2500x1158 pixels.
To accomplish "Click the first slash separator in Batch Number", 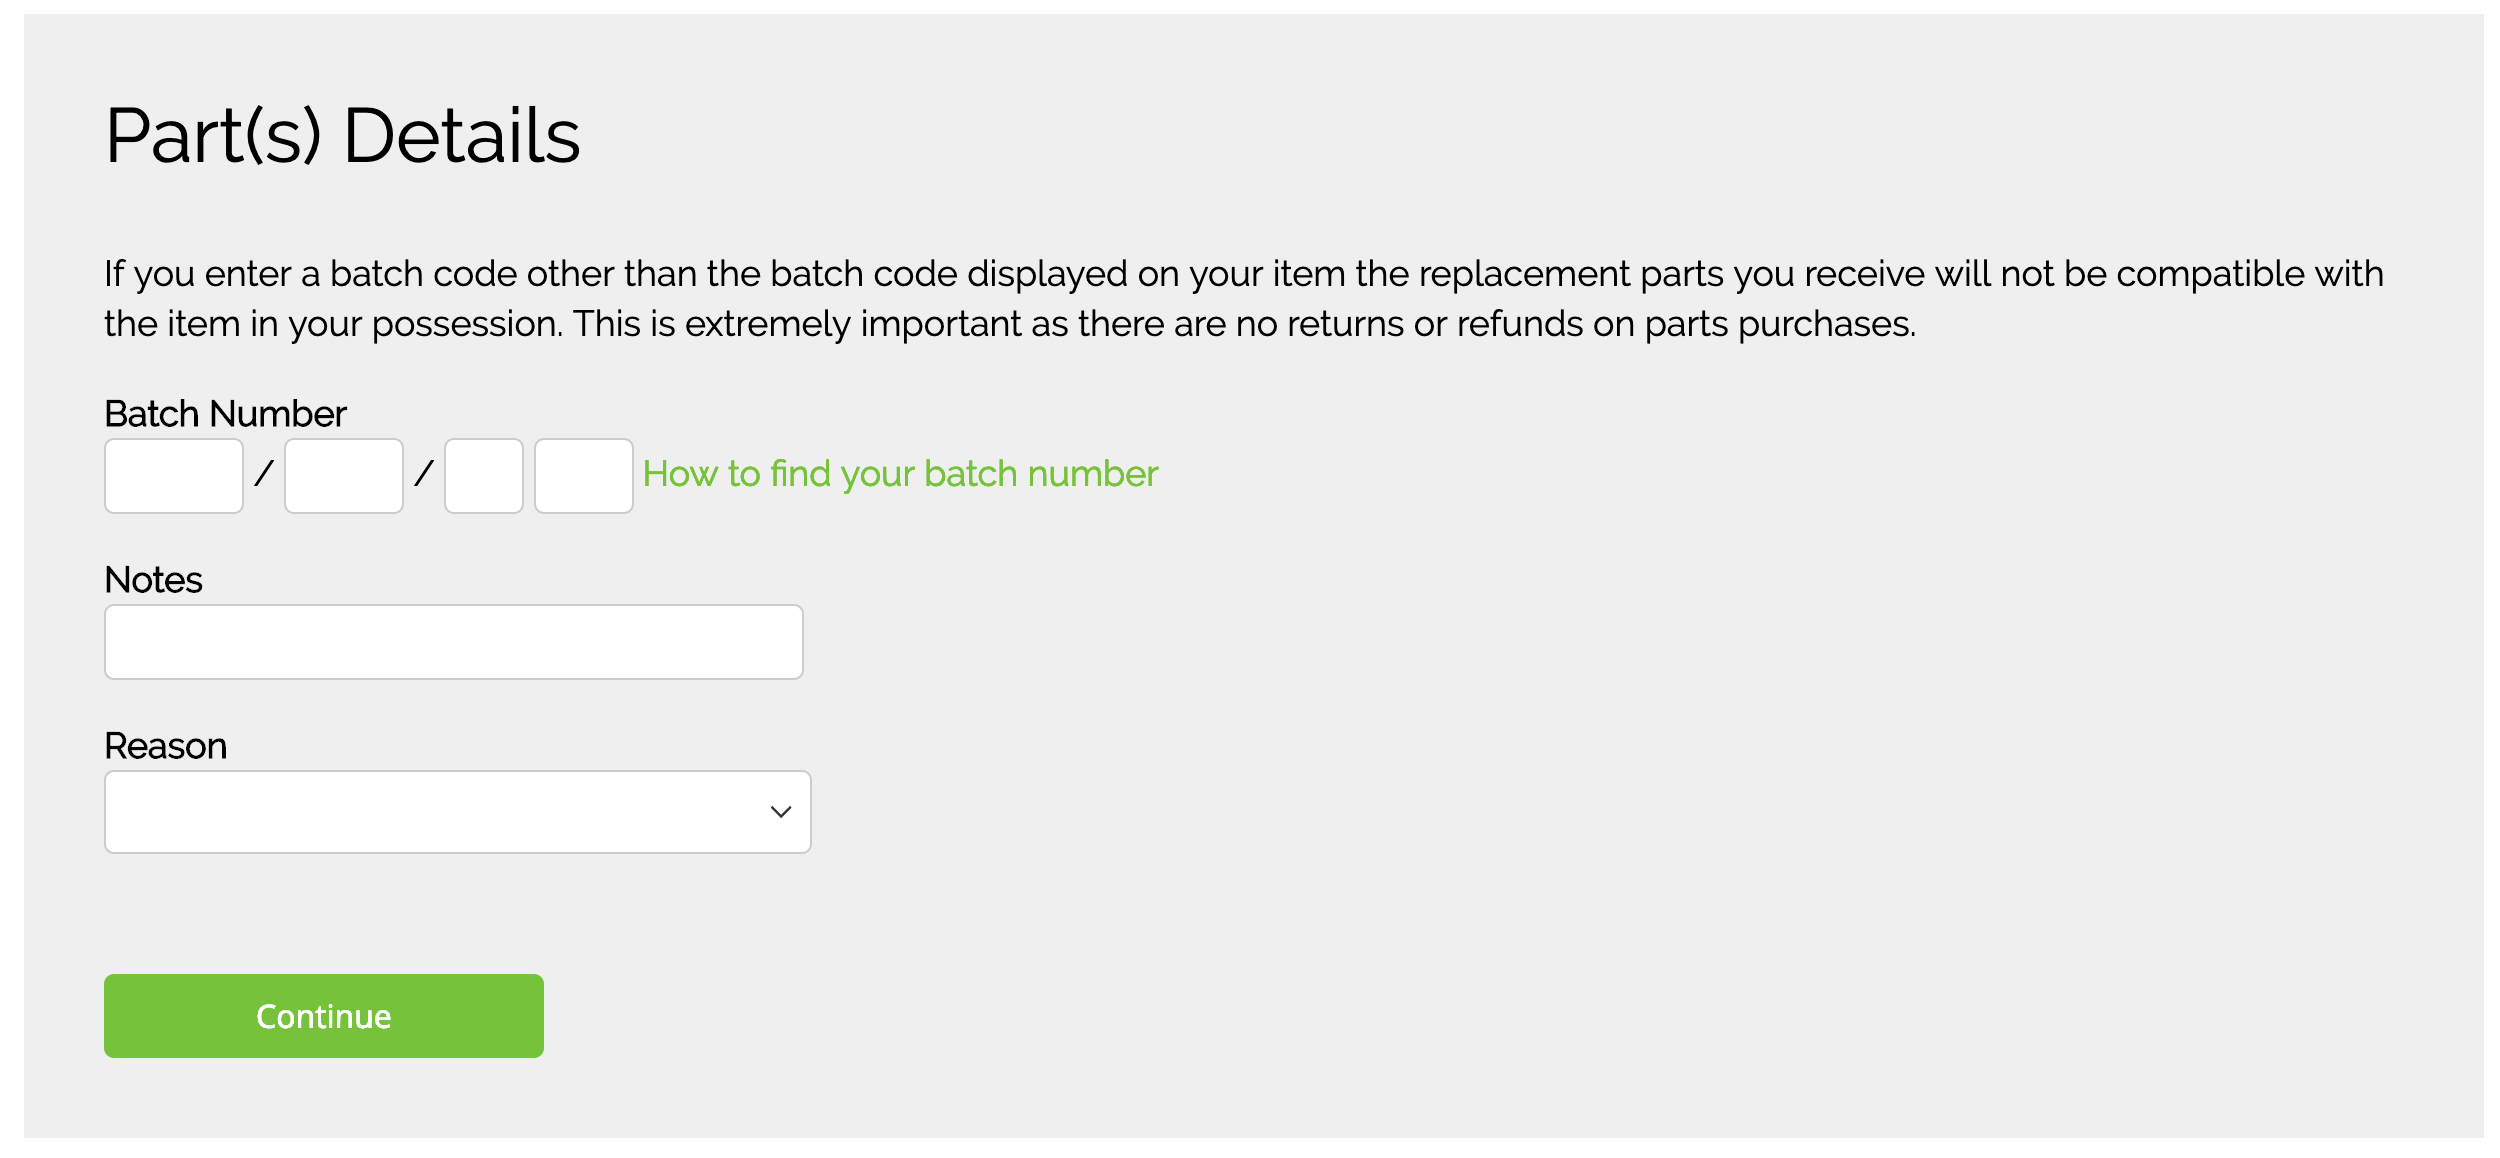I will [264, 474].
